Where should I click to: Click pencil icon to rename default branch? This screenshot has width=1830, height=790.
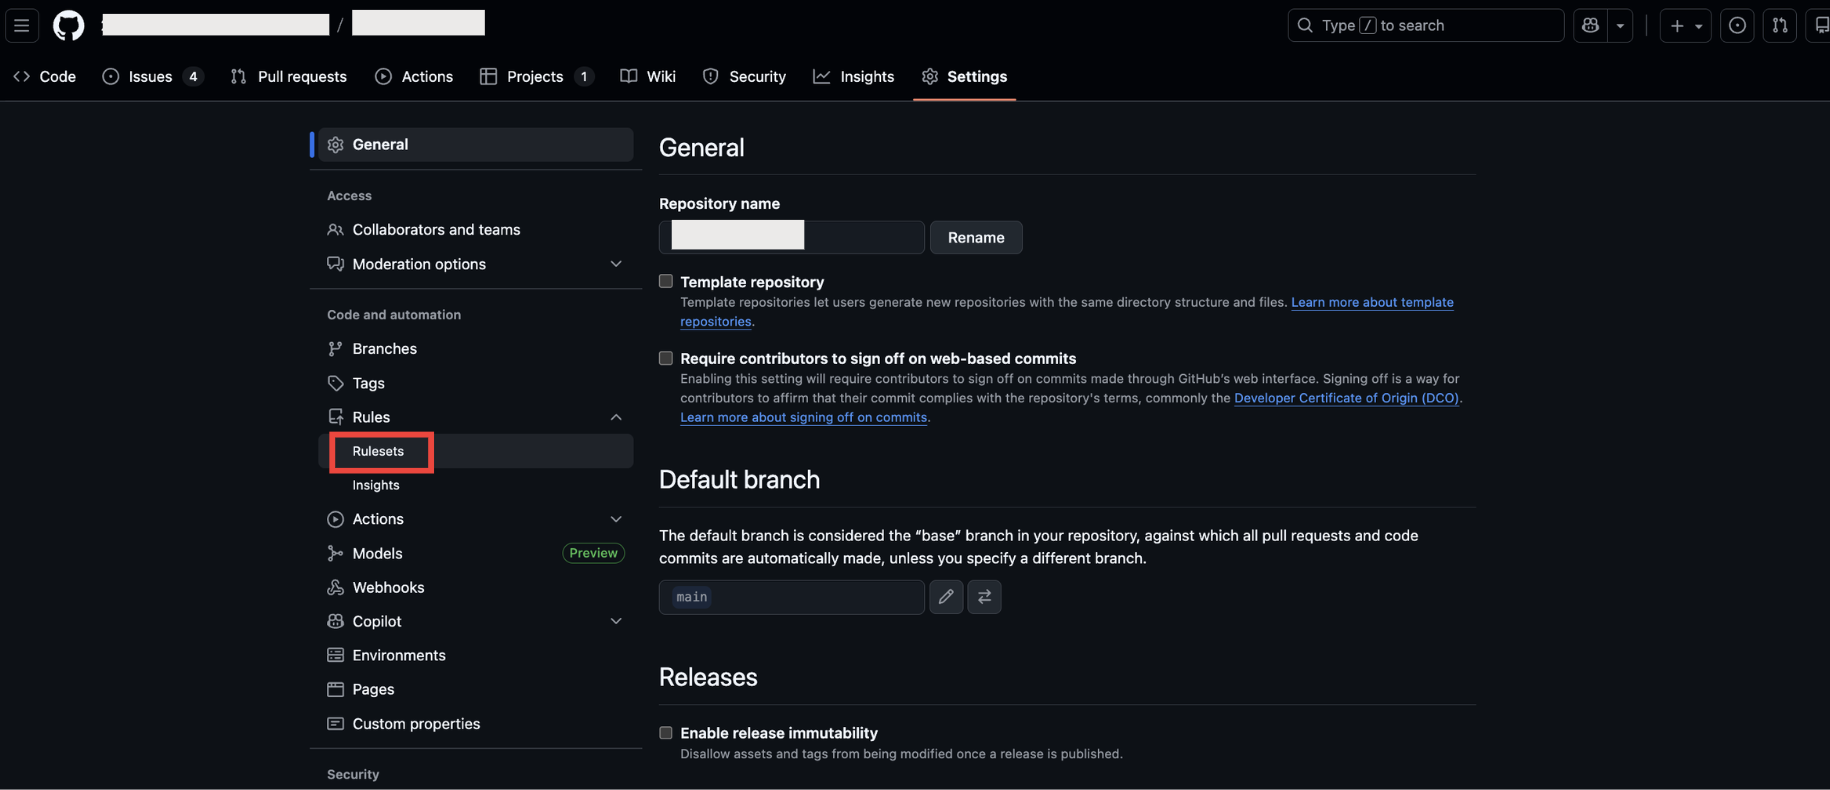946,597
